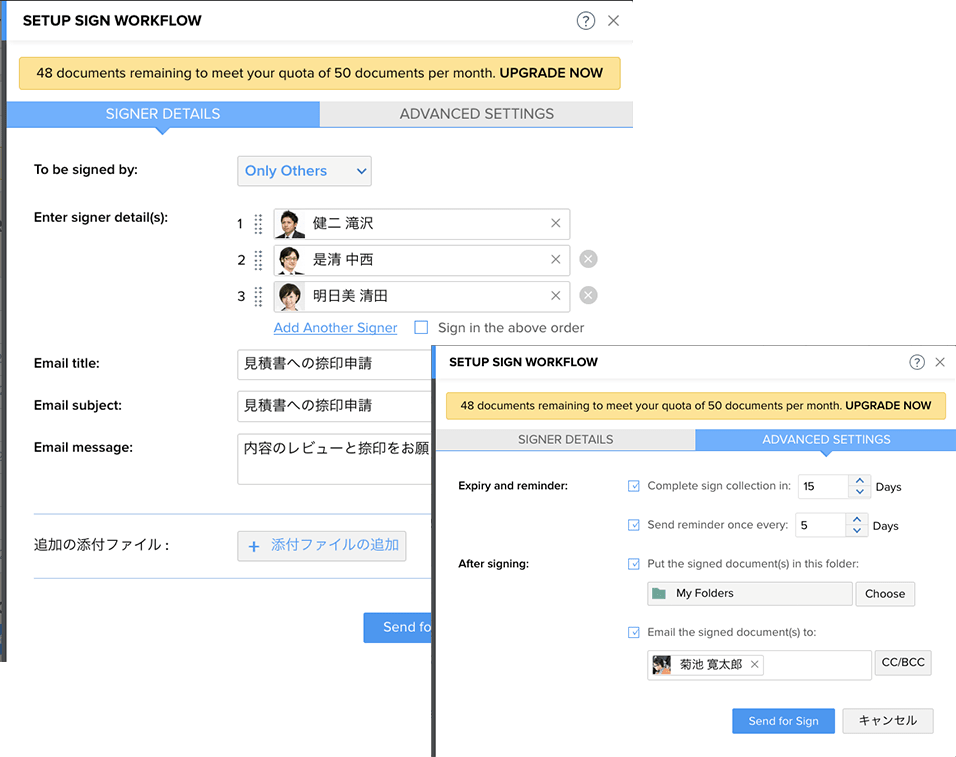
Task: Switch to Advanced Settings tab in back dialog
Action: pos(476,114)
